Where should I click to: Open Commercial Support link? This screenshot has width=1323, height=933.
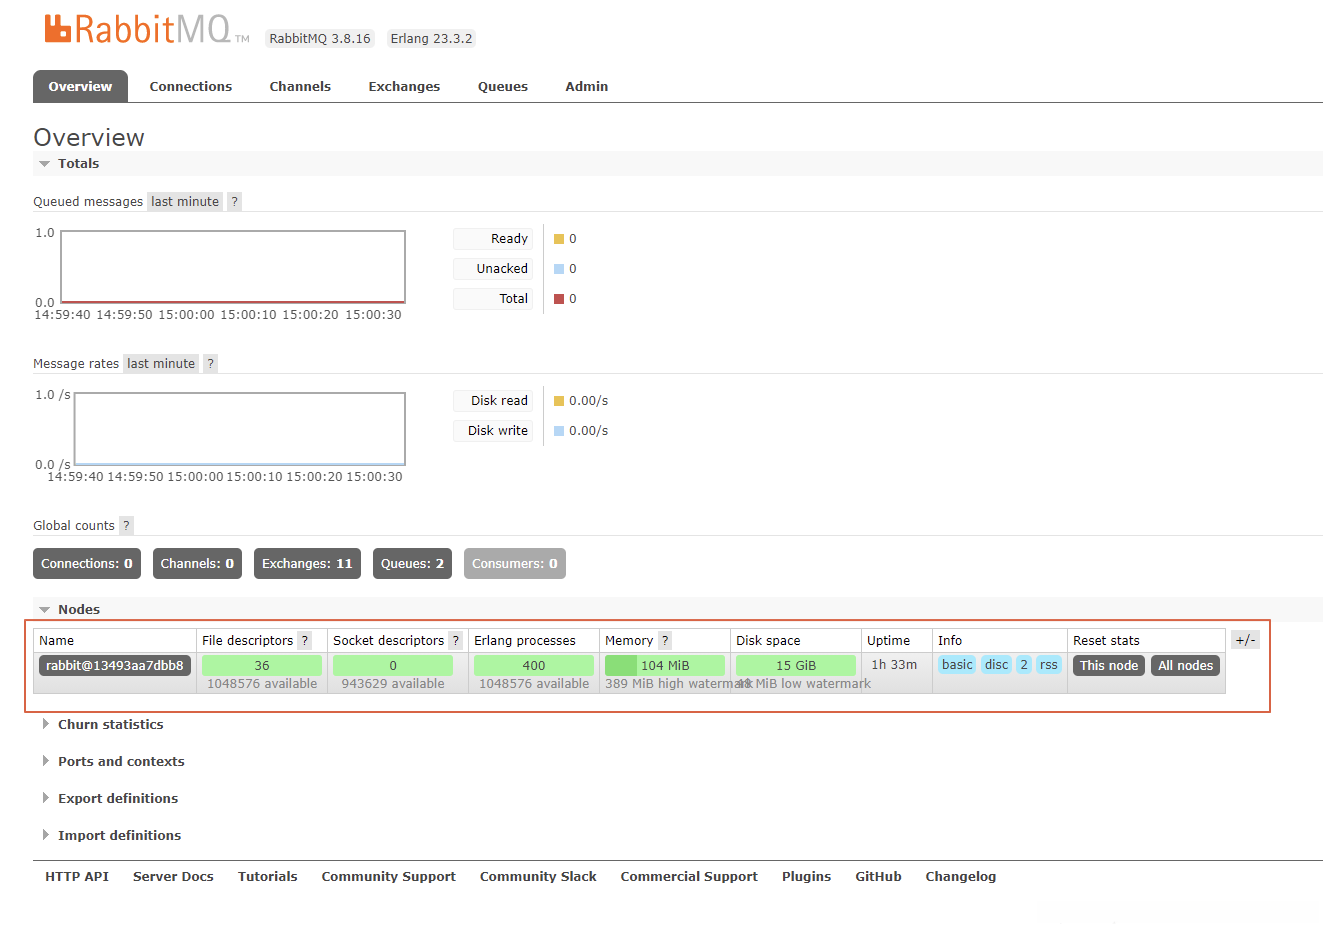tap(689, 877)
